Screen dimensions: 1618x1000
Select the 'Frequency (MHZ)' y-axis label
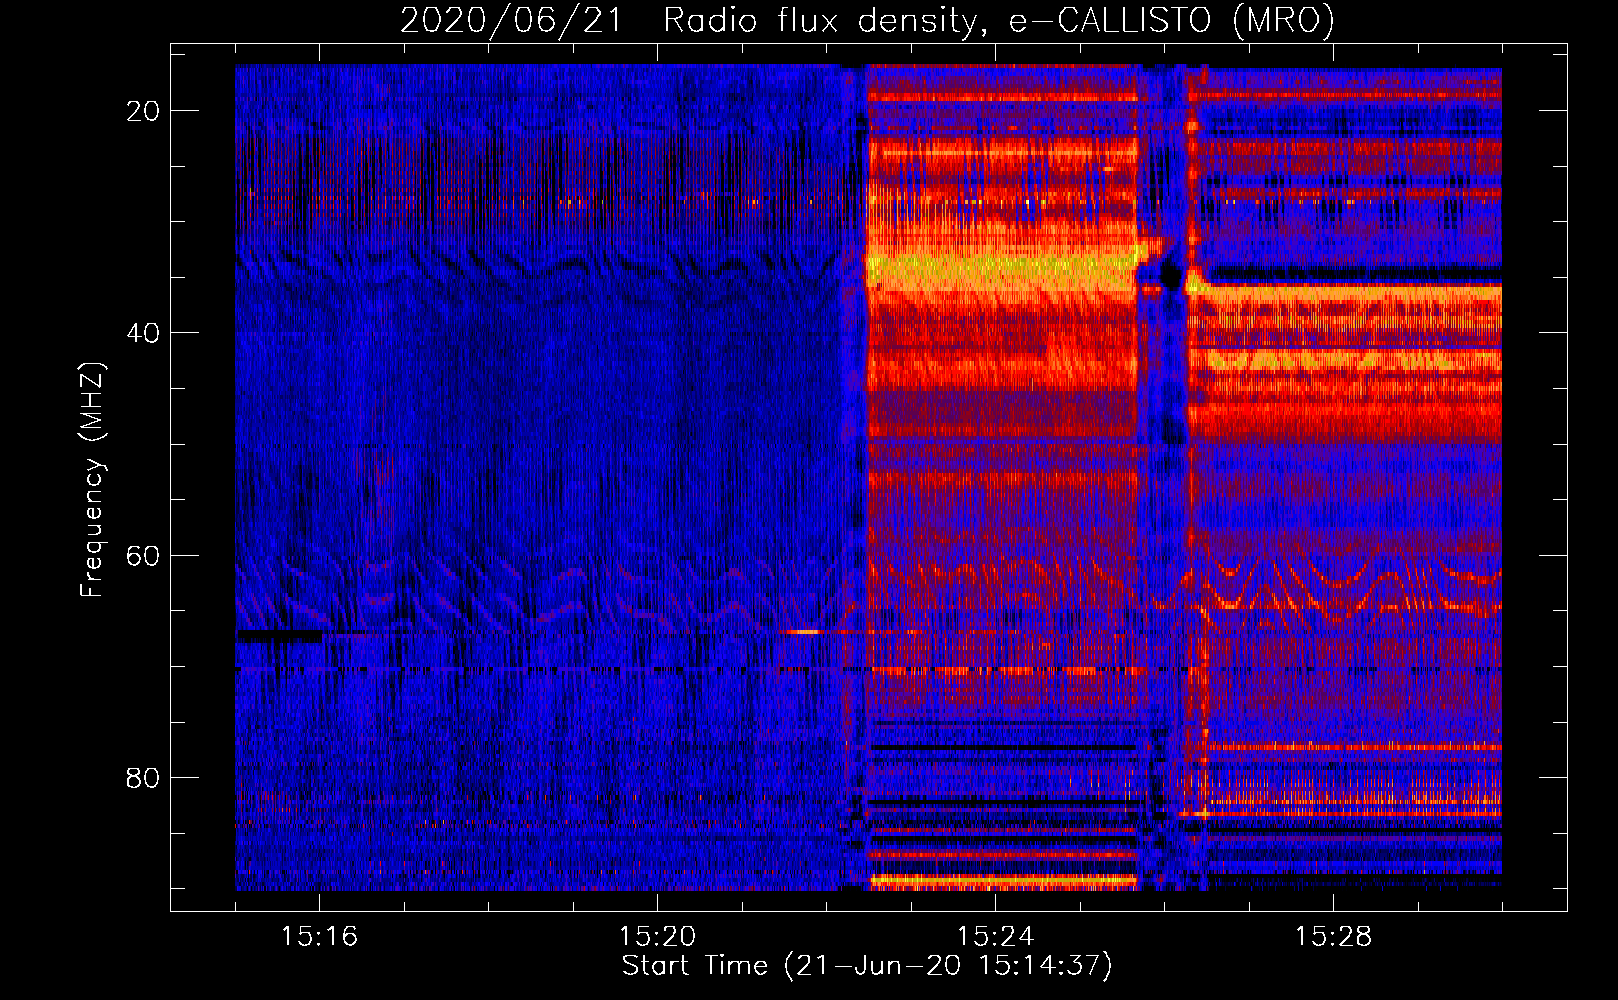[x=92, y=480]
